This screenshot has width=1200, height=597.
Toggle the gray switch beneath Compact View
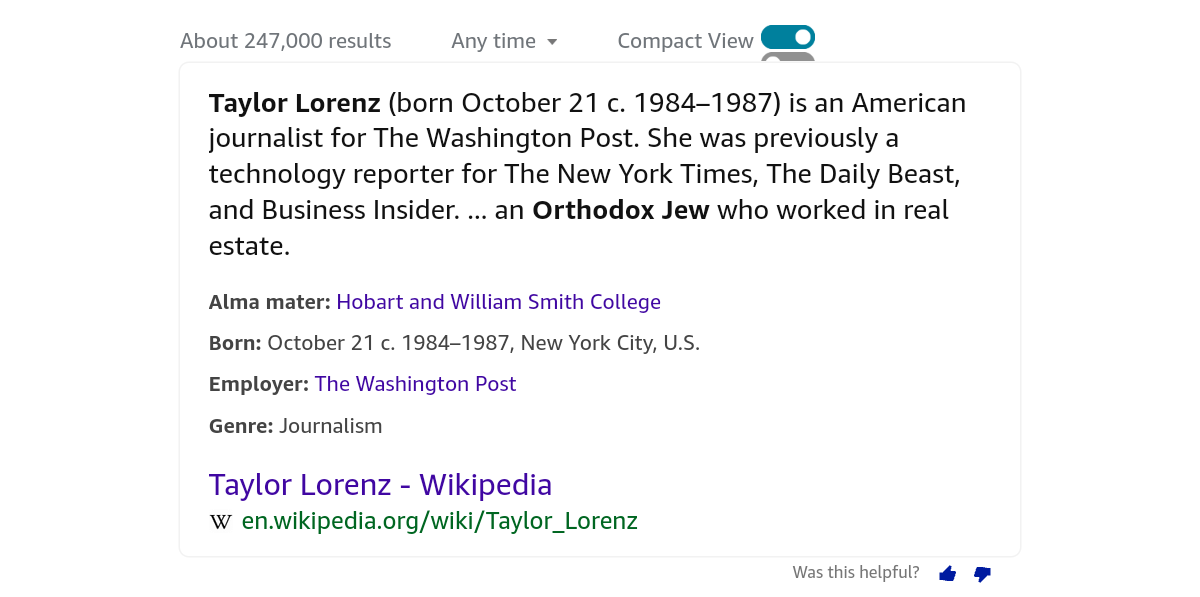[x=788, y=58]
